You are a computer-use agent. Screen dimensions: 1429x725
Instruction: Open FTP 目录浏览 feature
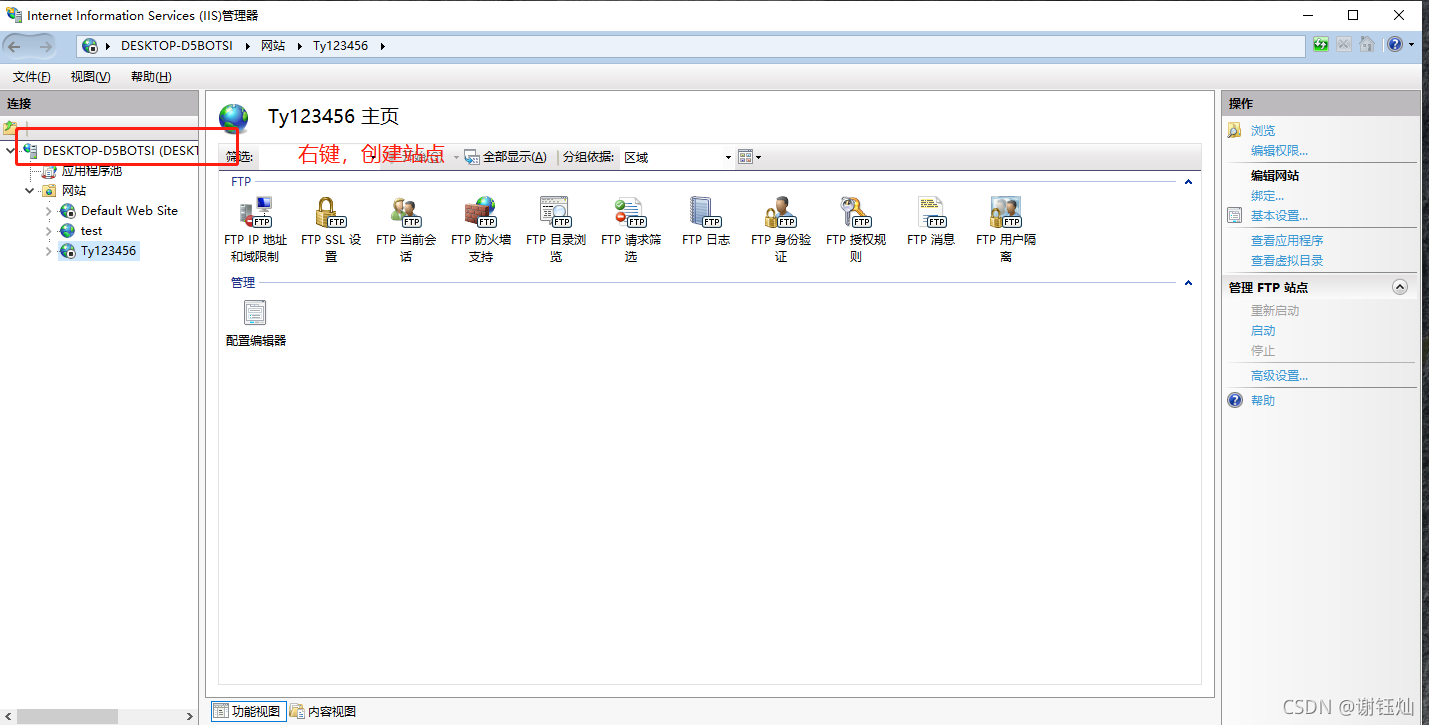click(x=556, y=229)
